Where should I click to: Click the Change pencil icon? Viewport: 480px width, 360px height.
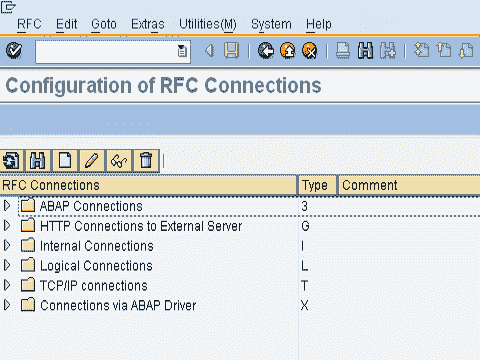pyautogui.click(x=92, y=161)
